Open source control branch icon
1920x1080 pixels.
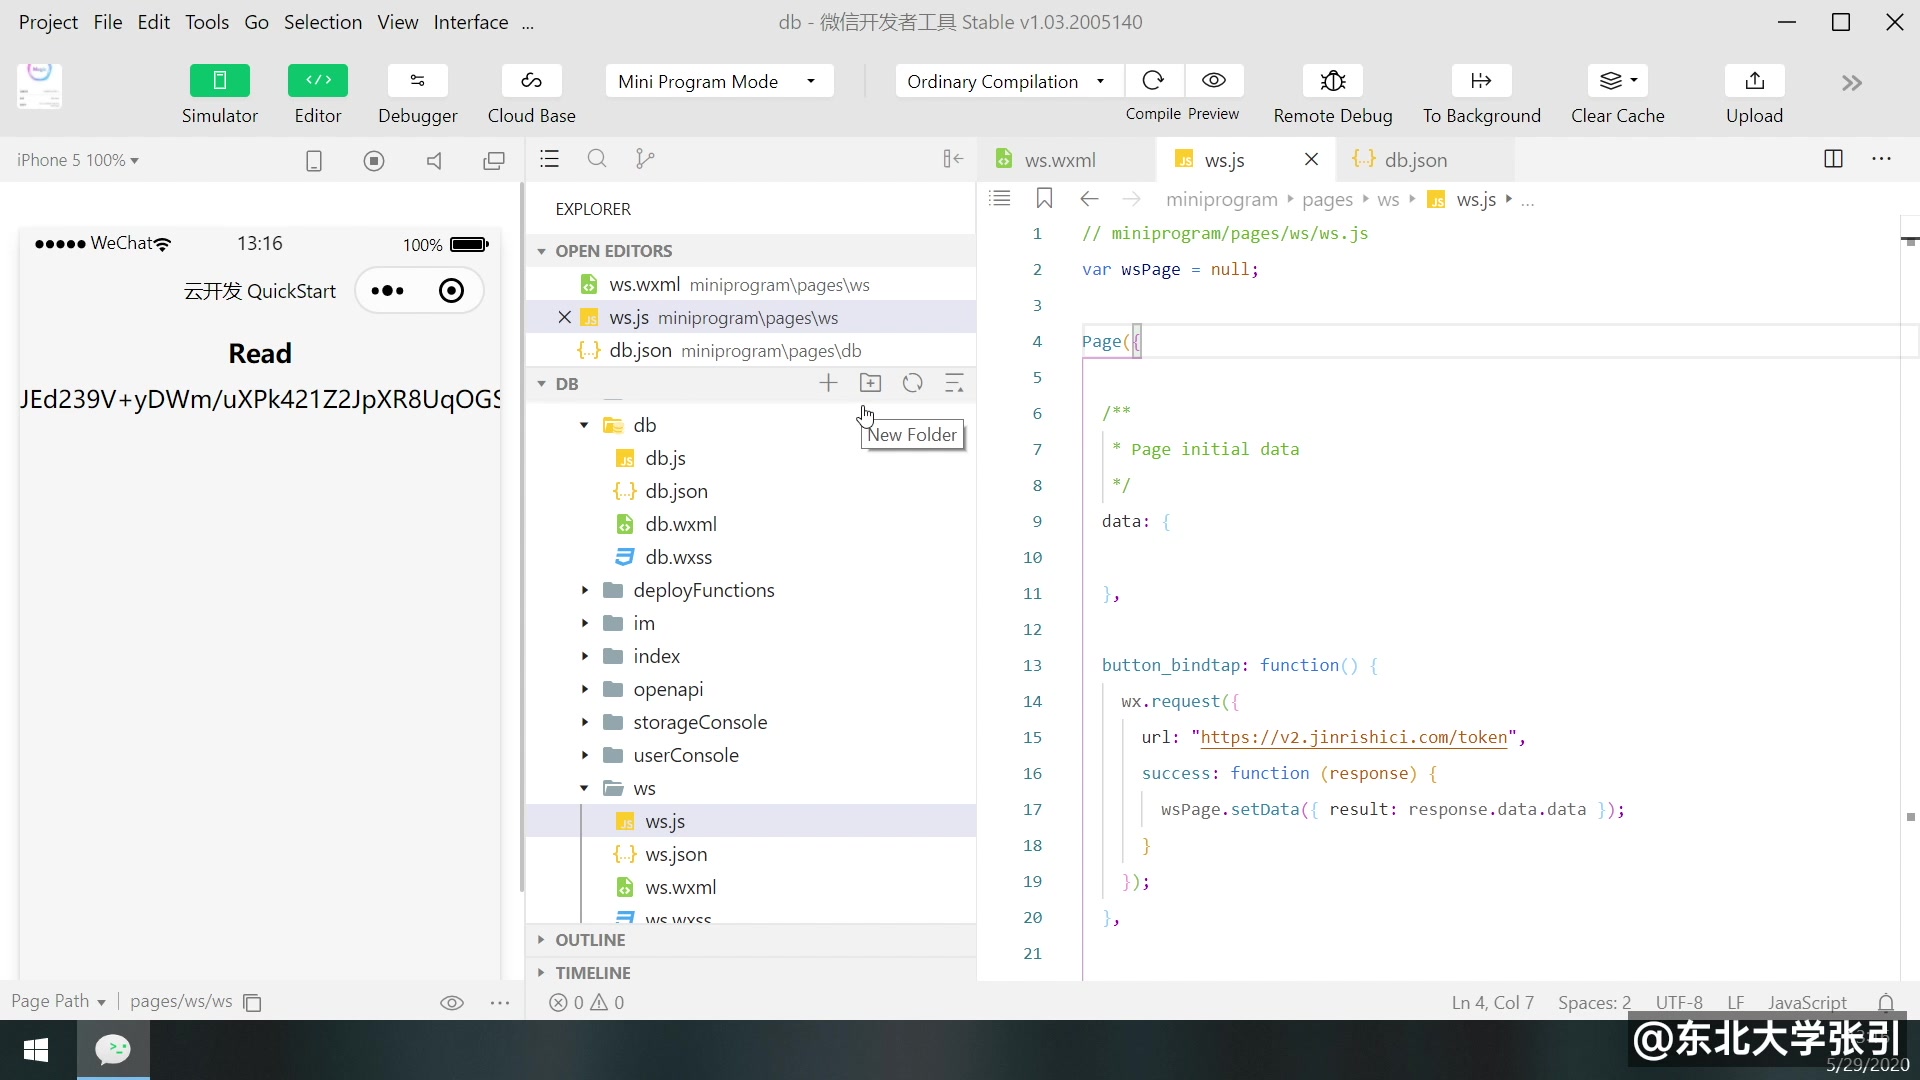tap(645, 159)
